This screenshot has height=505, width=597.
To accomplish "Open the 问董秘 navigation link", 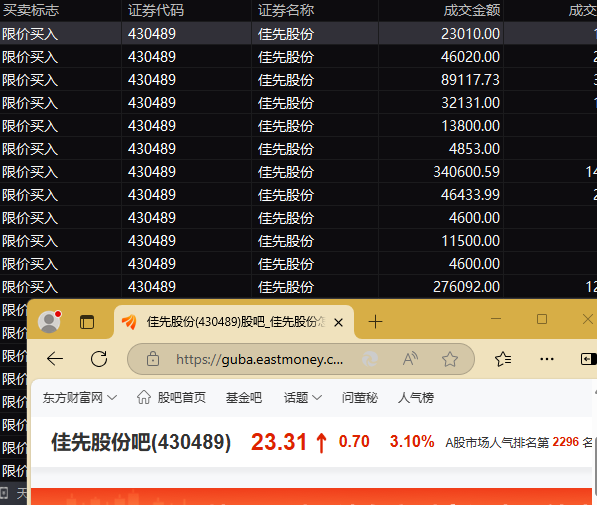I will [x=359, y=398].
